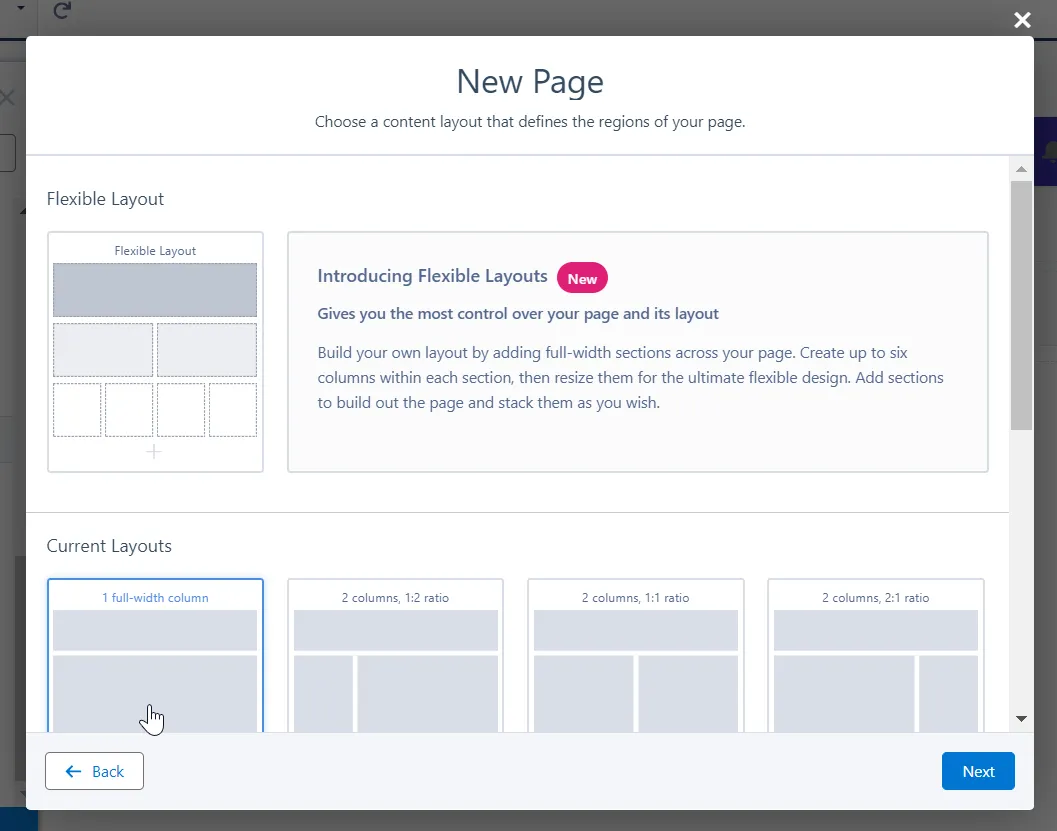This screenshot has width=1057, height=831.
Task: Click the Current Layouts section heading
Action: pyautogui.click(x=109, y=546)
